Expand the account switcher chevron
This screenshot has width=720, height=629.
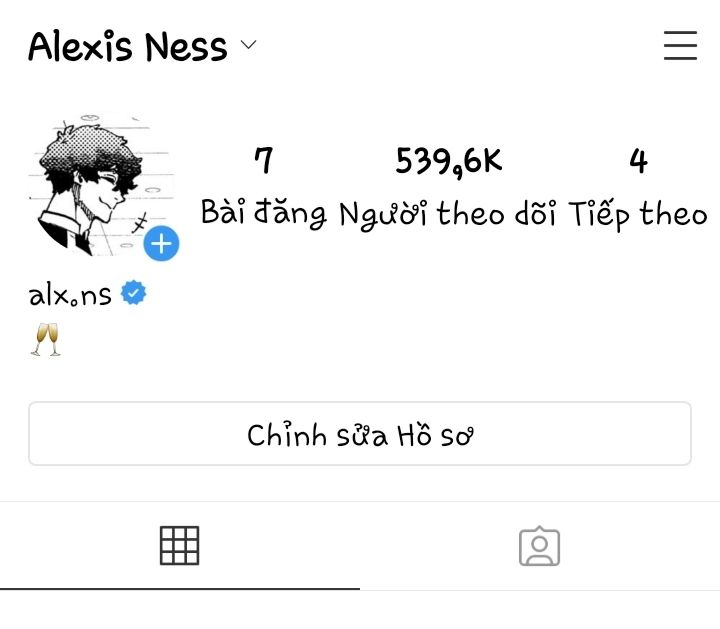click(248, 45)
